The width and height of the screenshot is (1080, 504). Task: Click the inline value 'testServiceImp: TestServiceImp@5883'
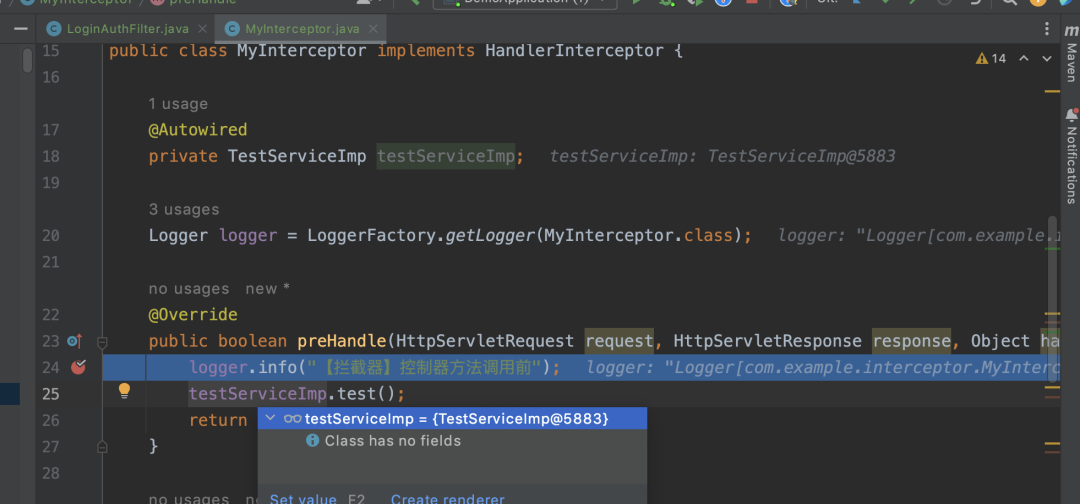tap(723, 156)
